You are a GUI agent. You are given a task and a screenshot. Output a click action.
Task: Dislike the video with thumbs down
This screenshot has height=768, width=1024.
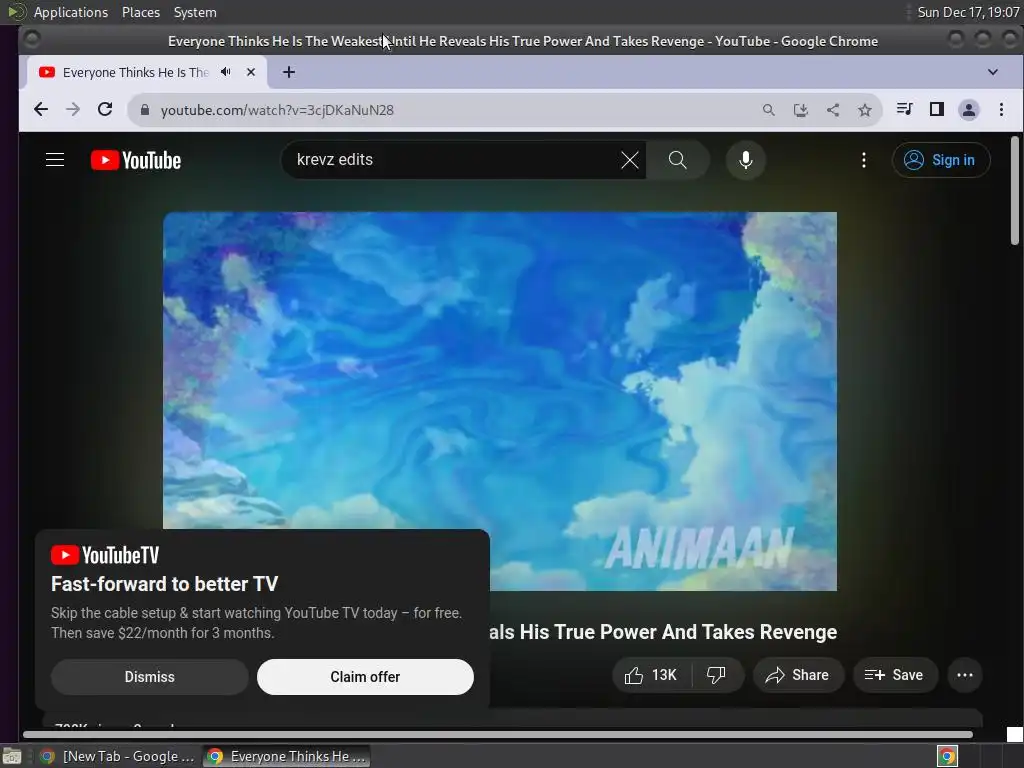[716, 675]
